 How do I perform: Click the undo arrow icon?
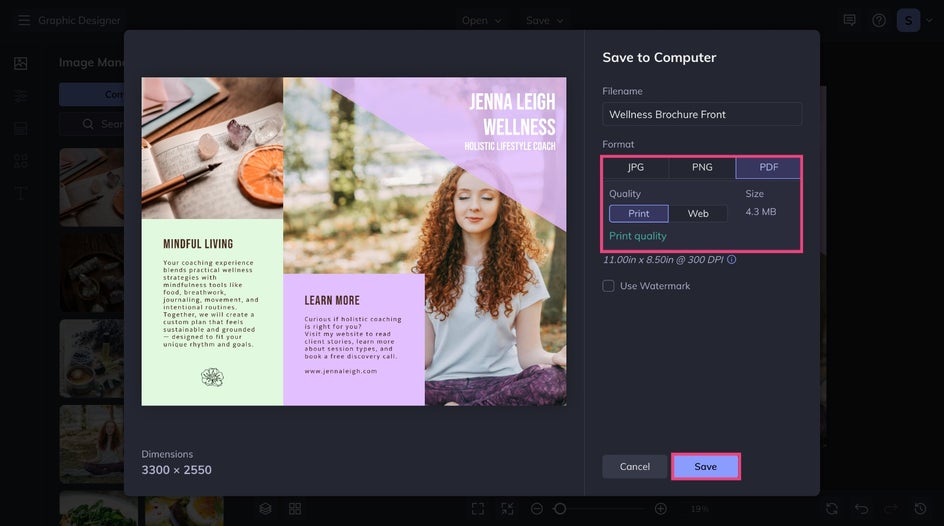pos(862,509)
